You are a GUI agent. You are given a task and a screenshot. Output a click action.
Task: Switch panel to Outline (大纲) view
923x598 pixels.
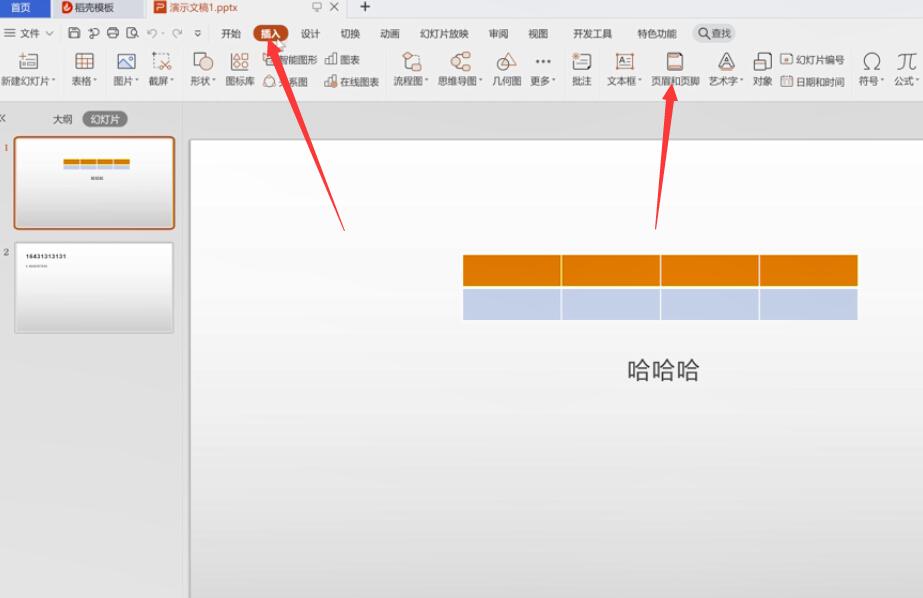tap(62, 119)
